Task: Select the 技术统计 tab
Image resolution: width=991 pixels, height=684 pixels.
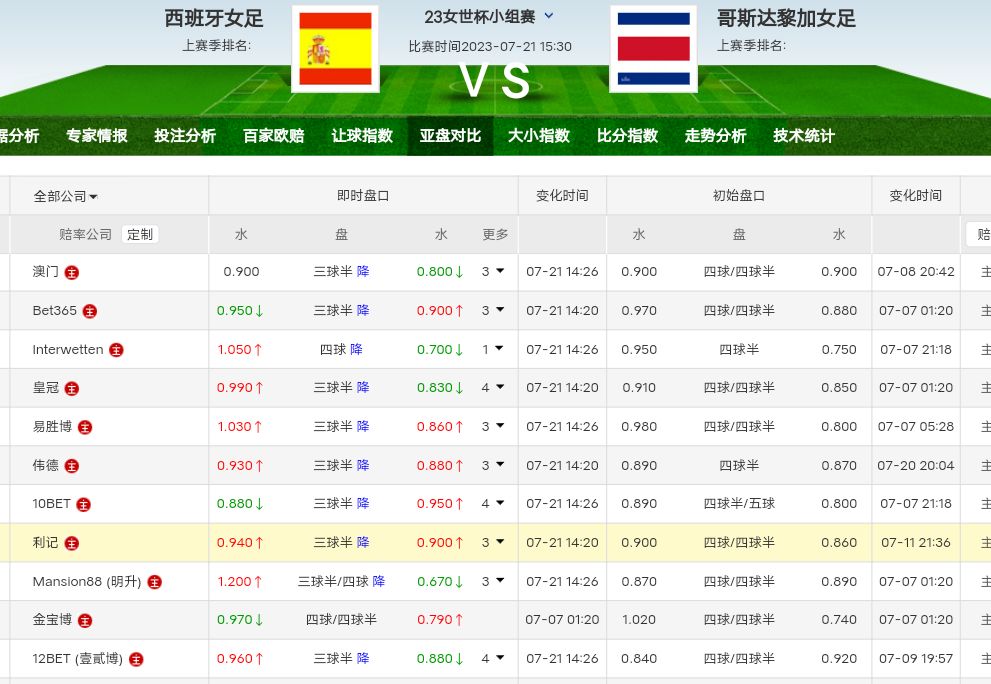Action: click(x=803, y=136)
